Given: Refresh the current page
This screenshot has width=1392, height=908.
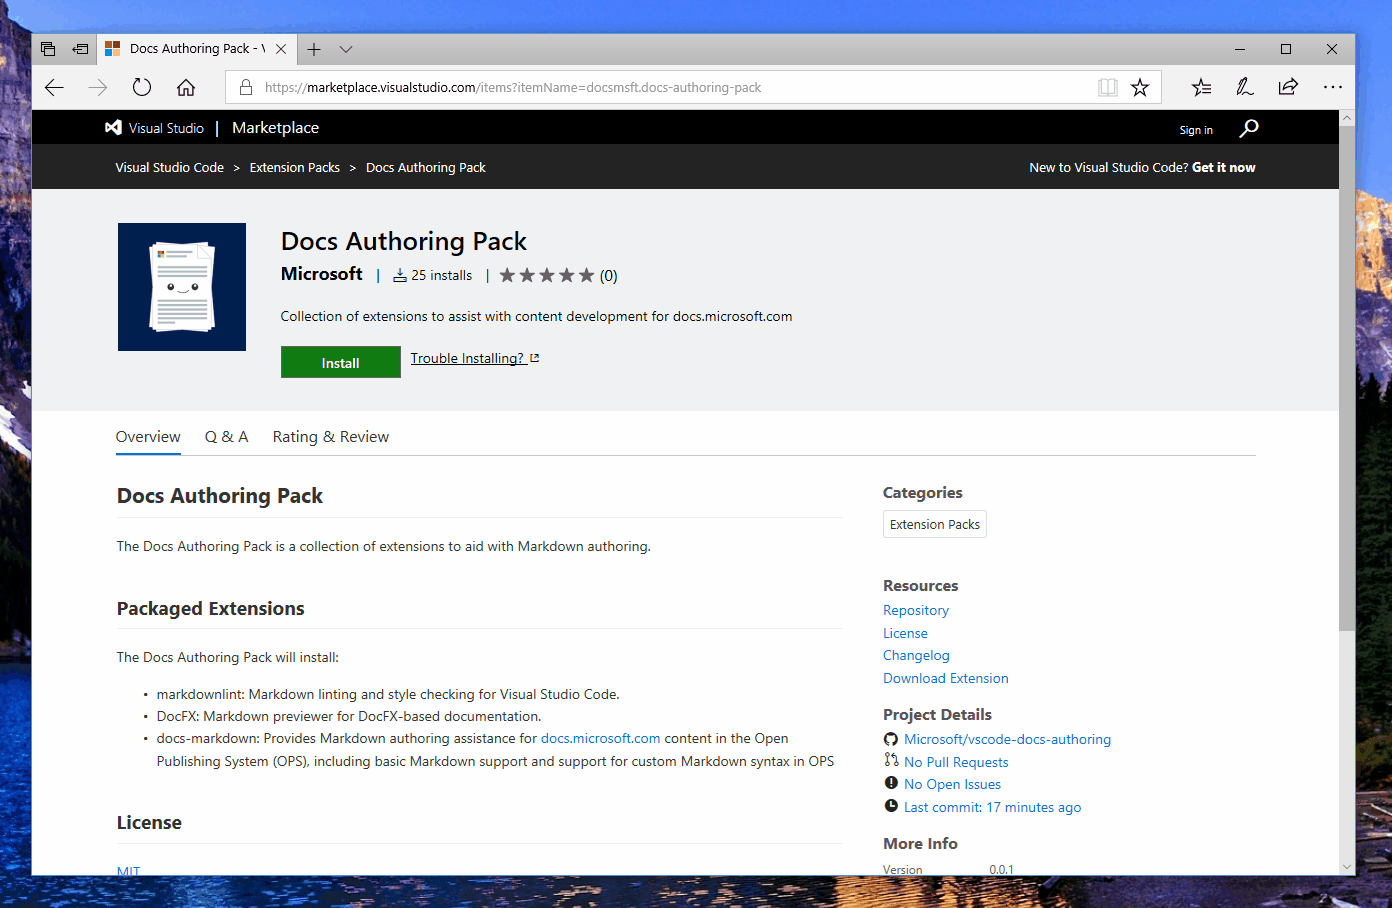Looking at the screenshot, I should tap(141, 87).
